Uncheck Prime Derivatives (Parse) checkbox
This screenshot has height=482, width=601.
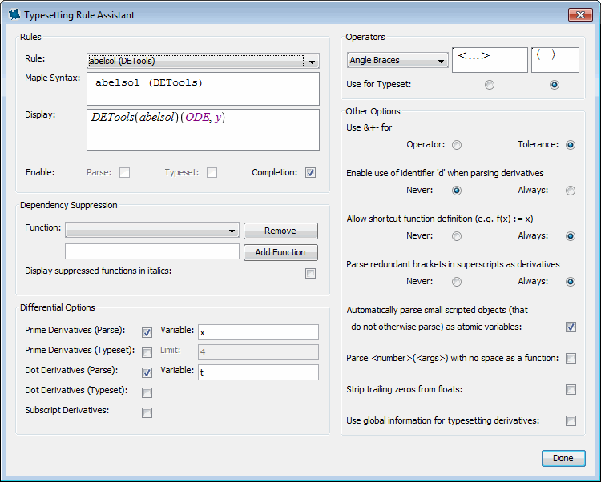pyautogui.click(x=147, y=331)
